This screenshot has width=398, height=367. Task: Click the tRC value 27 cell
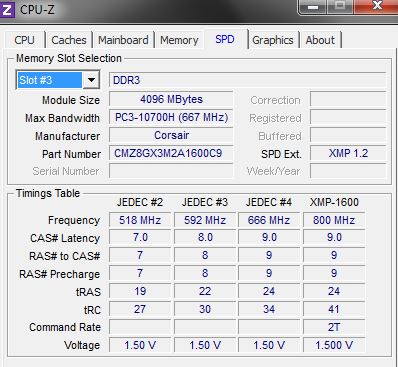(140, 310)
